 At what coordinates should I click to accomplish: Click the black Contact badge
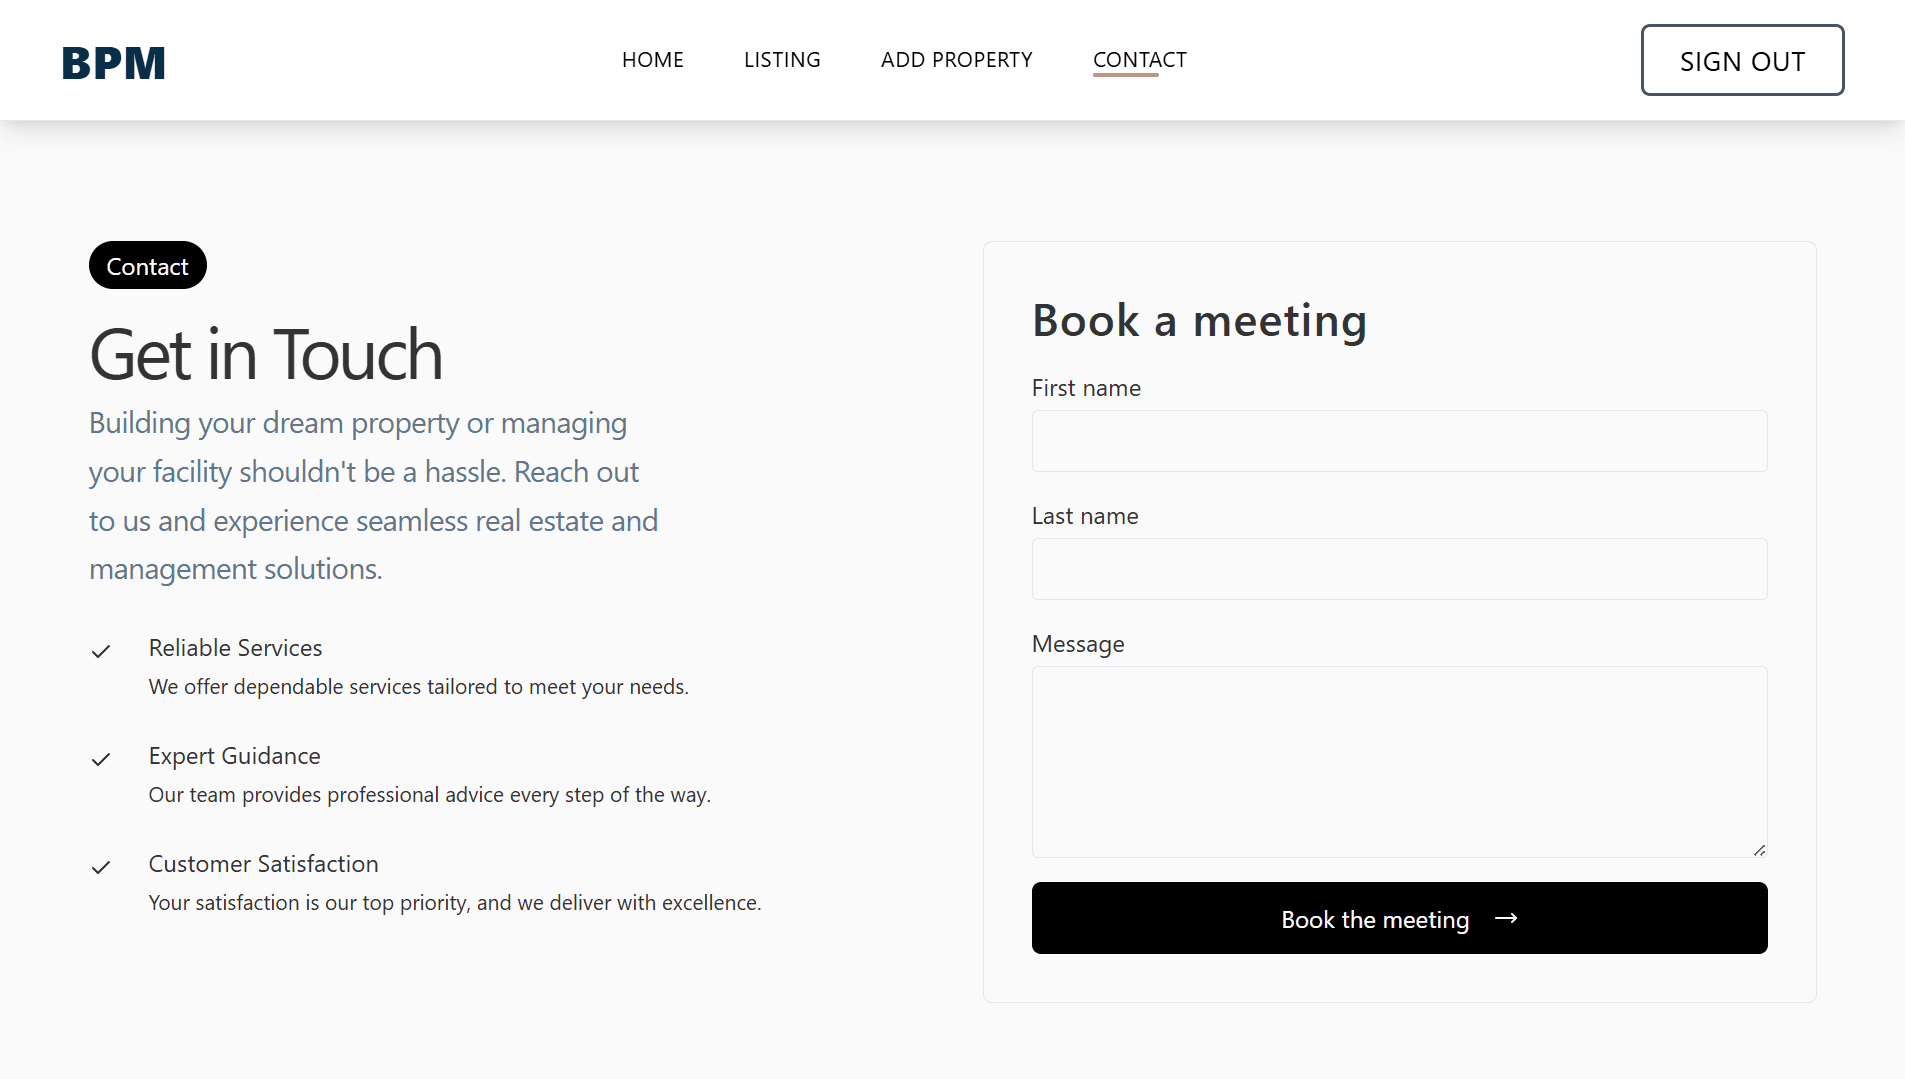pyautogui.click(x=148, y=266)
